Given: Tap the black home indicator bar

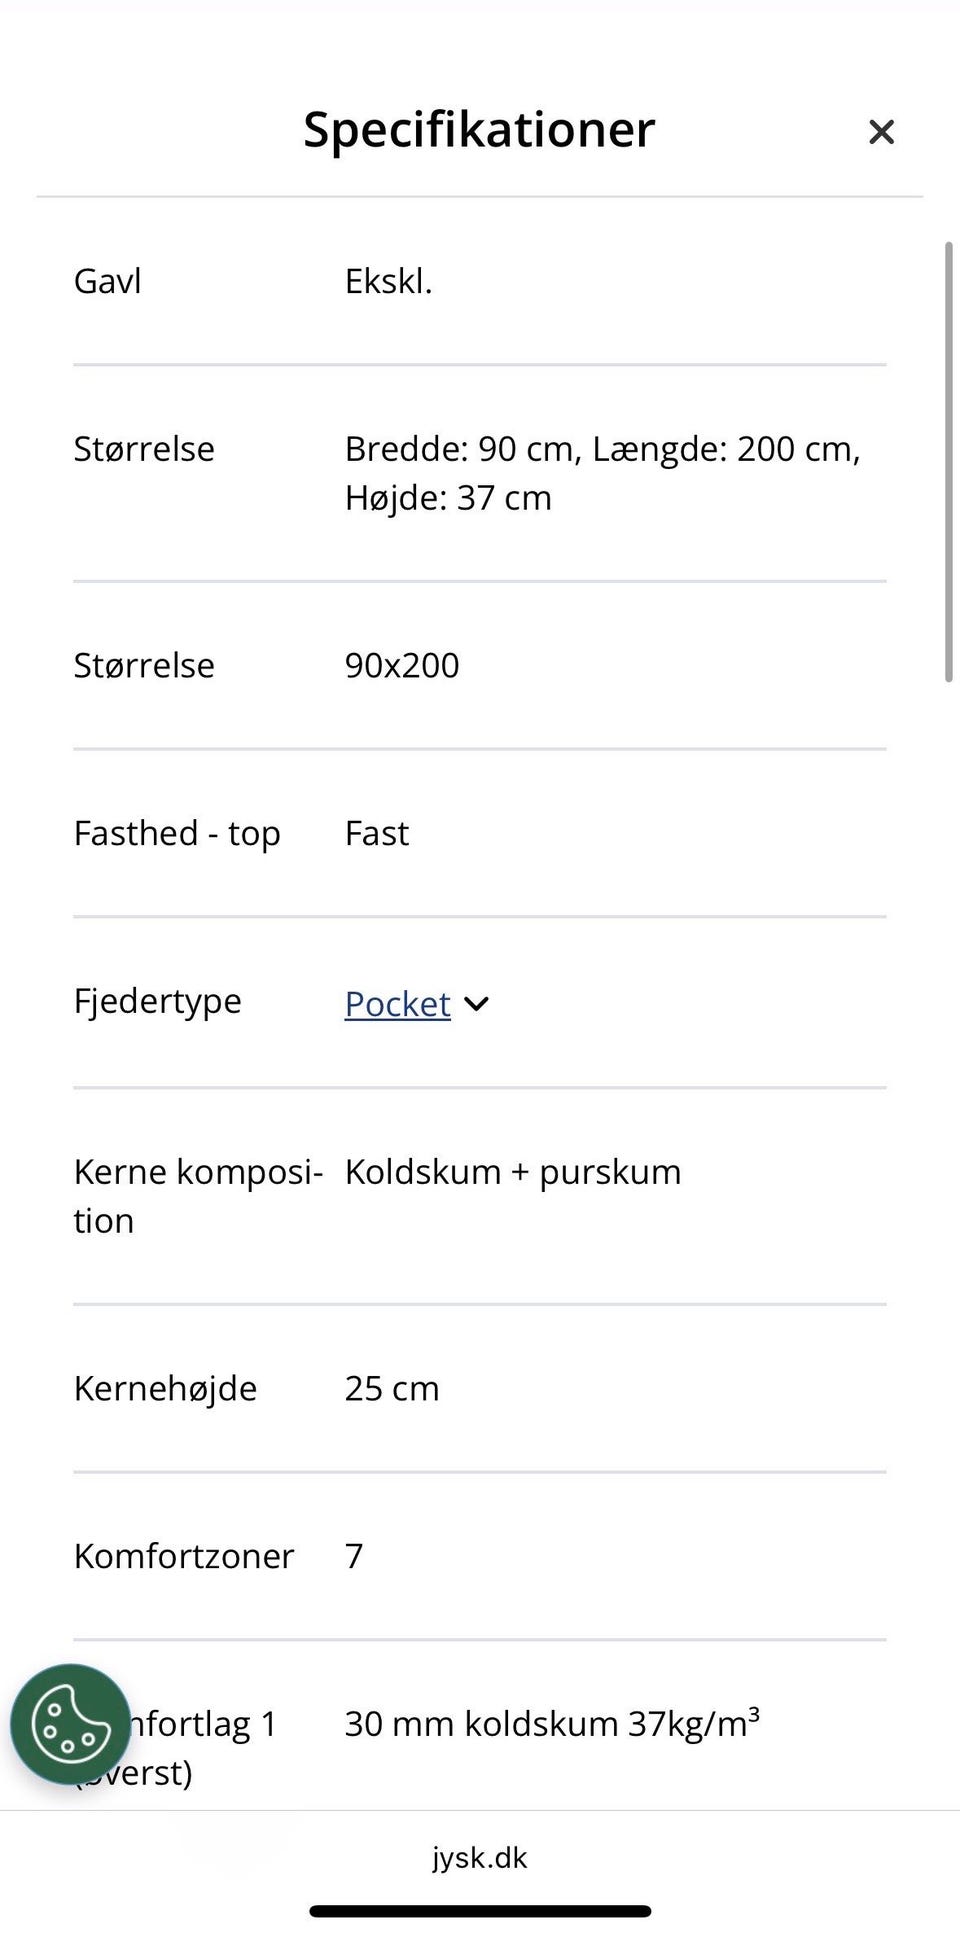Looking at the screenshot, I should point(480,1911).
